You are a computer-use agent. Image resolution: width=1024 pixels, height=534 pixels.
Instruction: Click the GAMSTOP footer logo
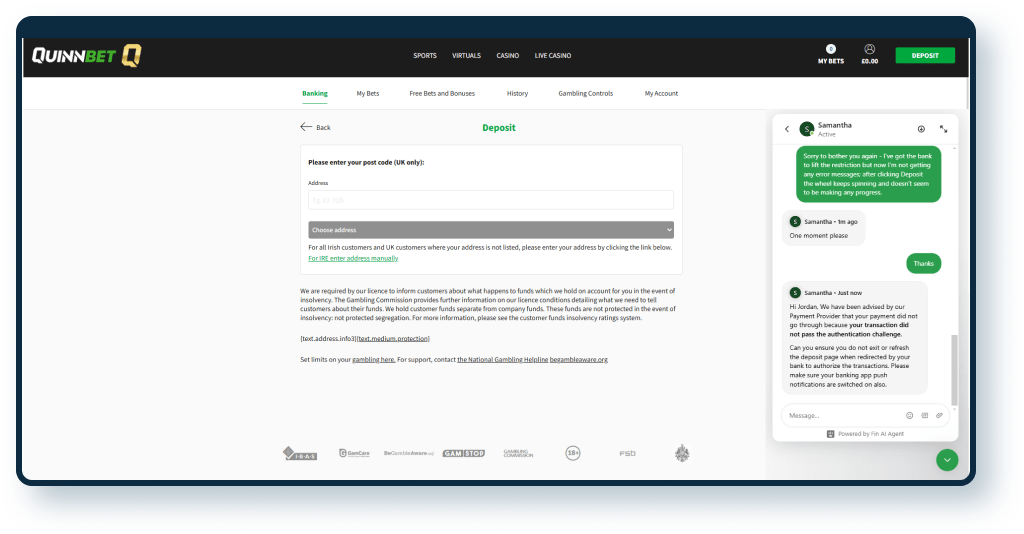click(x=464, y=453)
